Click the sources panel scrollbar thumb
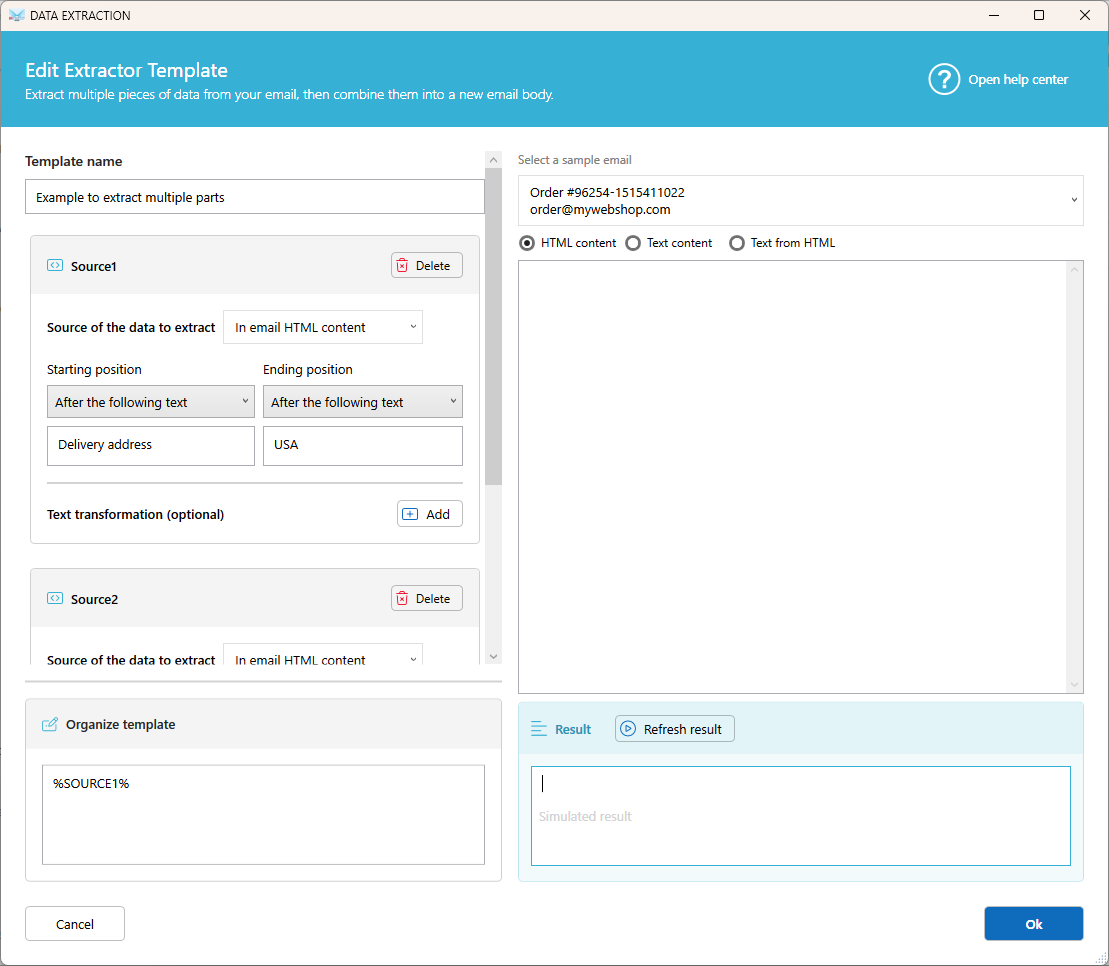Image resolution: width=1109 pixels, height=966 pixels. (494, 327)
